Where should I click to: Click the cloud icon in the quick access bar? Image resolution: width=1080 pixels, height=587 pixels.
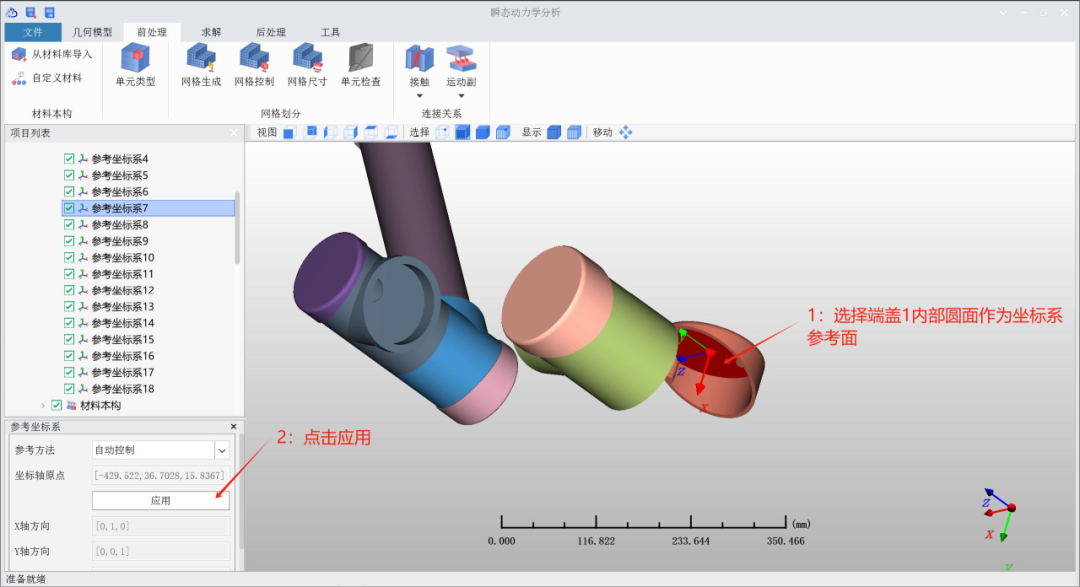click(12, 12)
